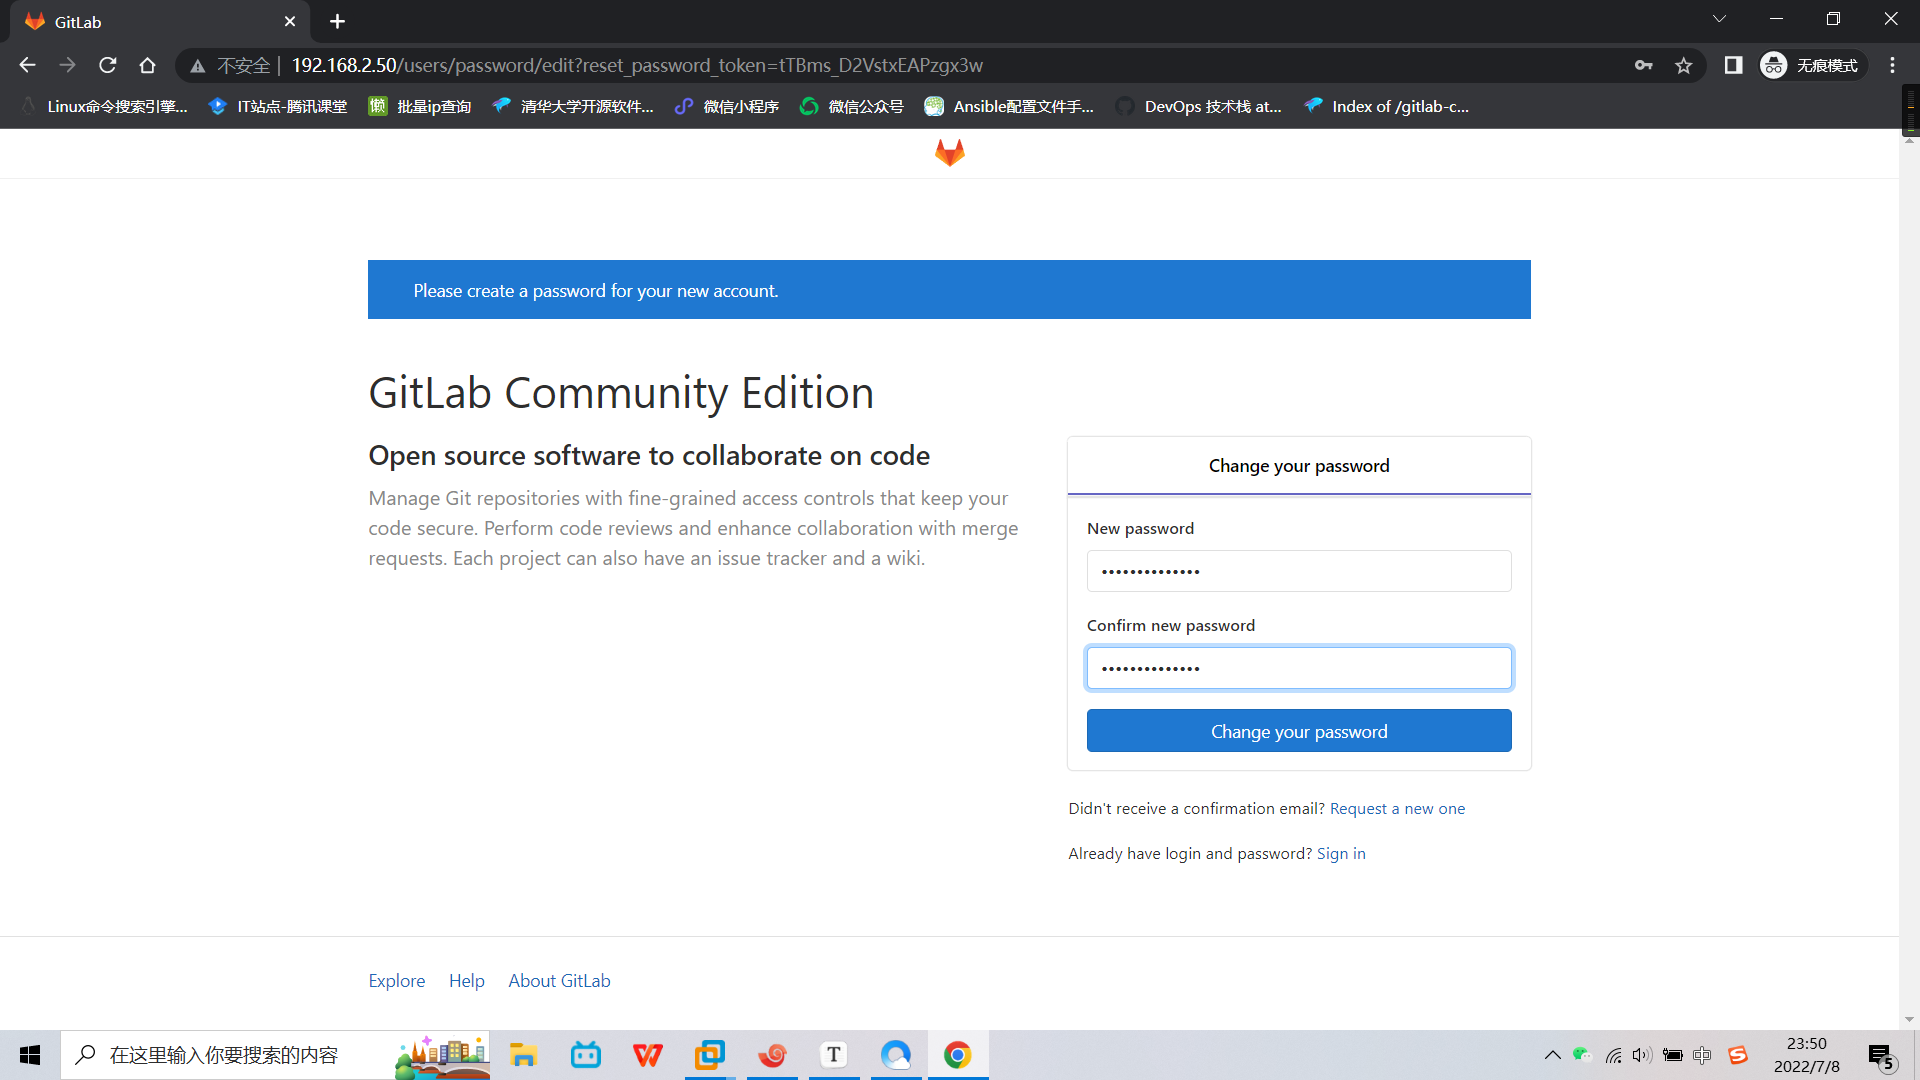The height and width of the screenshot is (1080, 1920).
Task: Open the incognito mode profile badge
Action: [1811, 65]
